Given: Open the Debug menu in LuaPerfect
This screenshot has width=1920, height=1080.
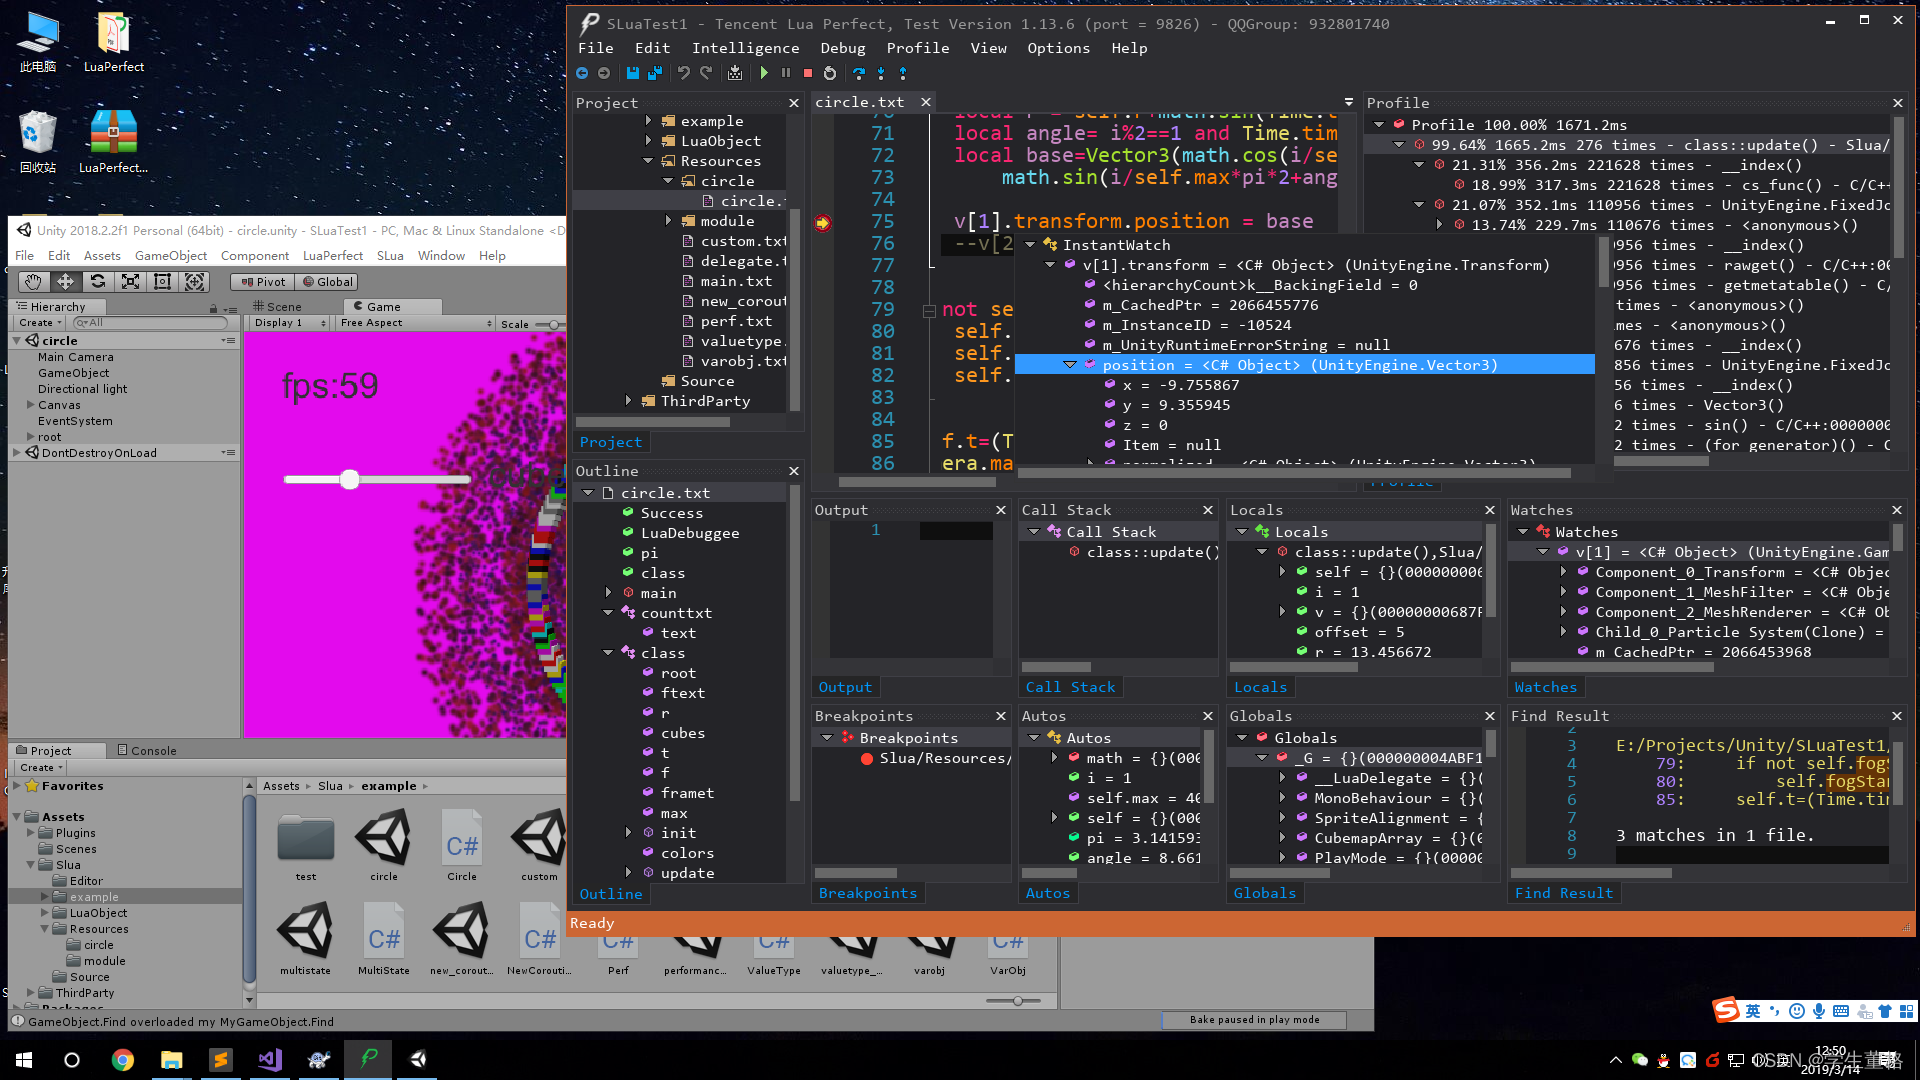Looking at the screenshot, I should click(x=842, y=47).
